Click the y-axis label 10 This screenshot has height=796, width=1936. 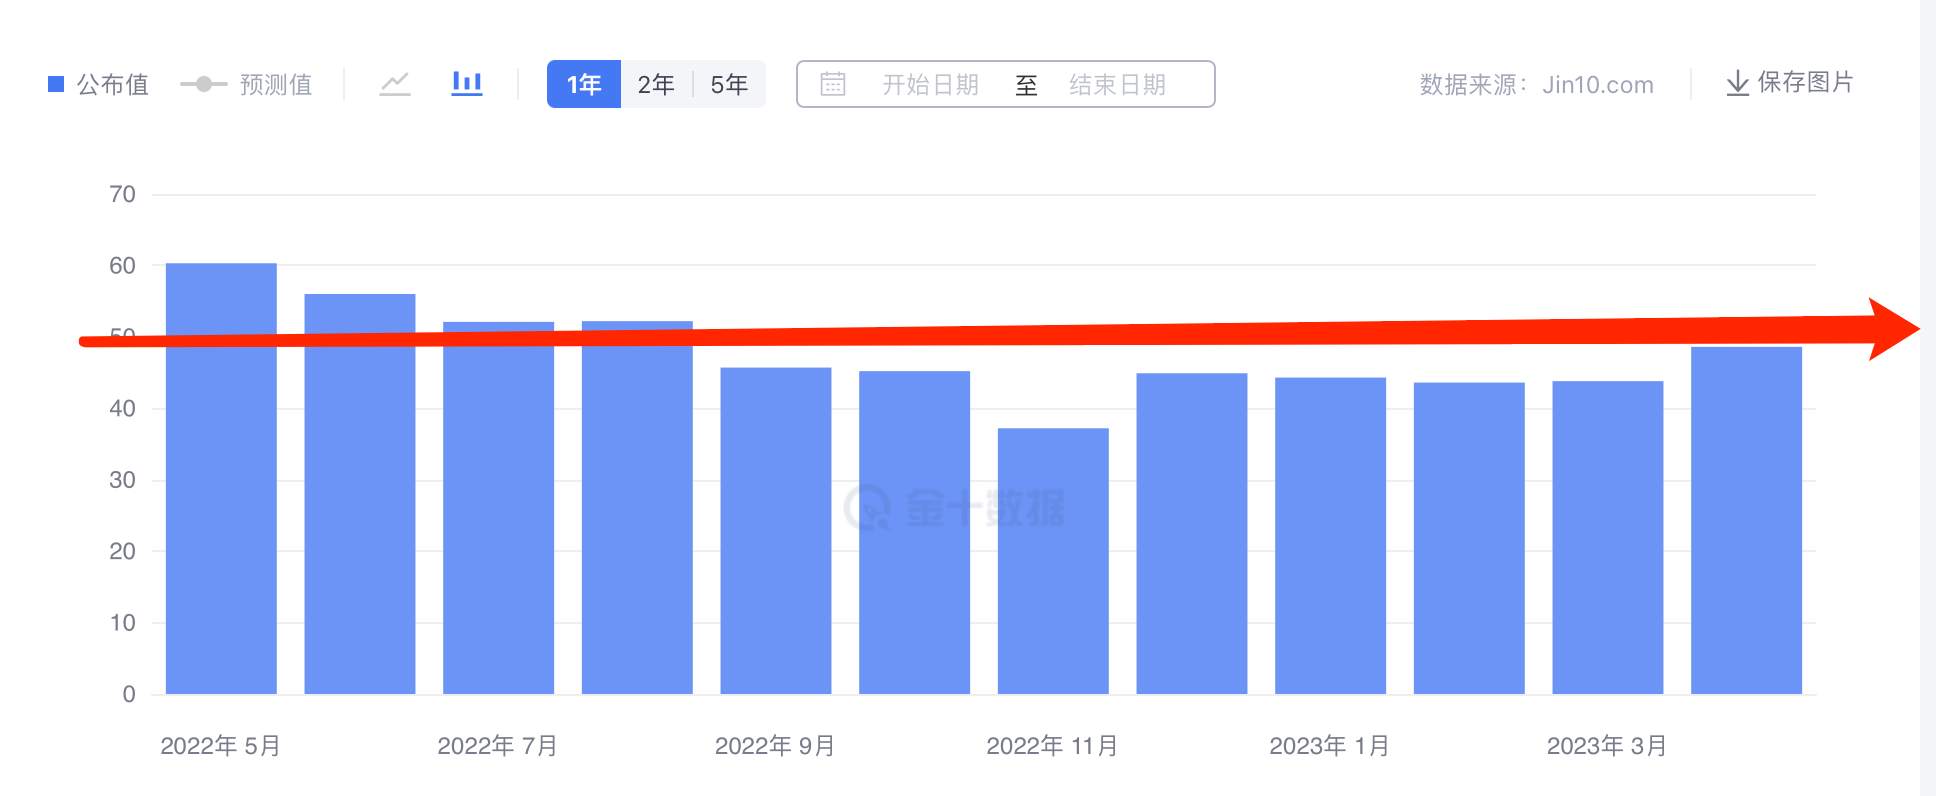(122, 623)
